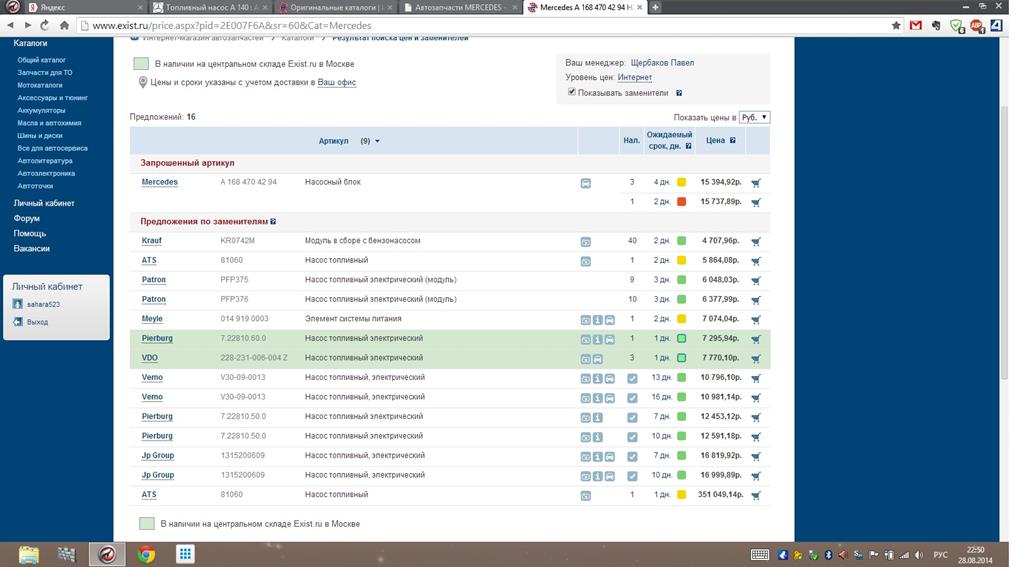The image size is (1024, 567).
Task: Switch to Топливный насос A 140 tab
Action: click(210, 7)
